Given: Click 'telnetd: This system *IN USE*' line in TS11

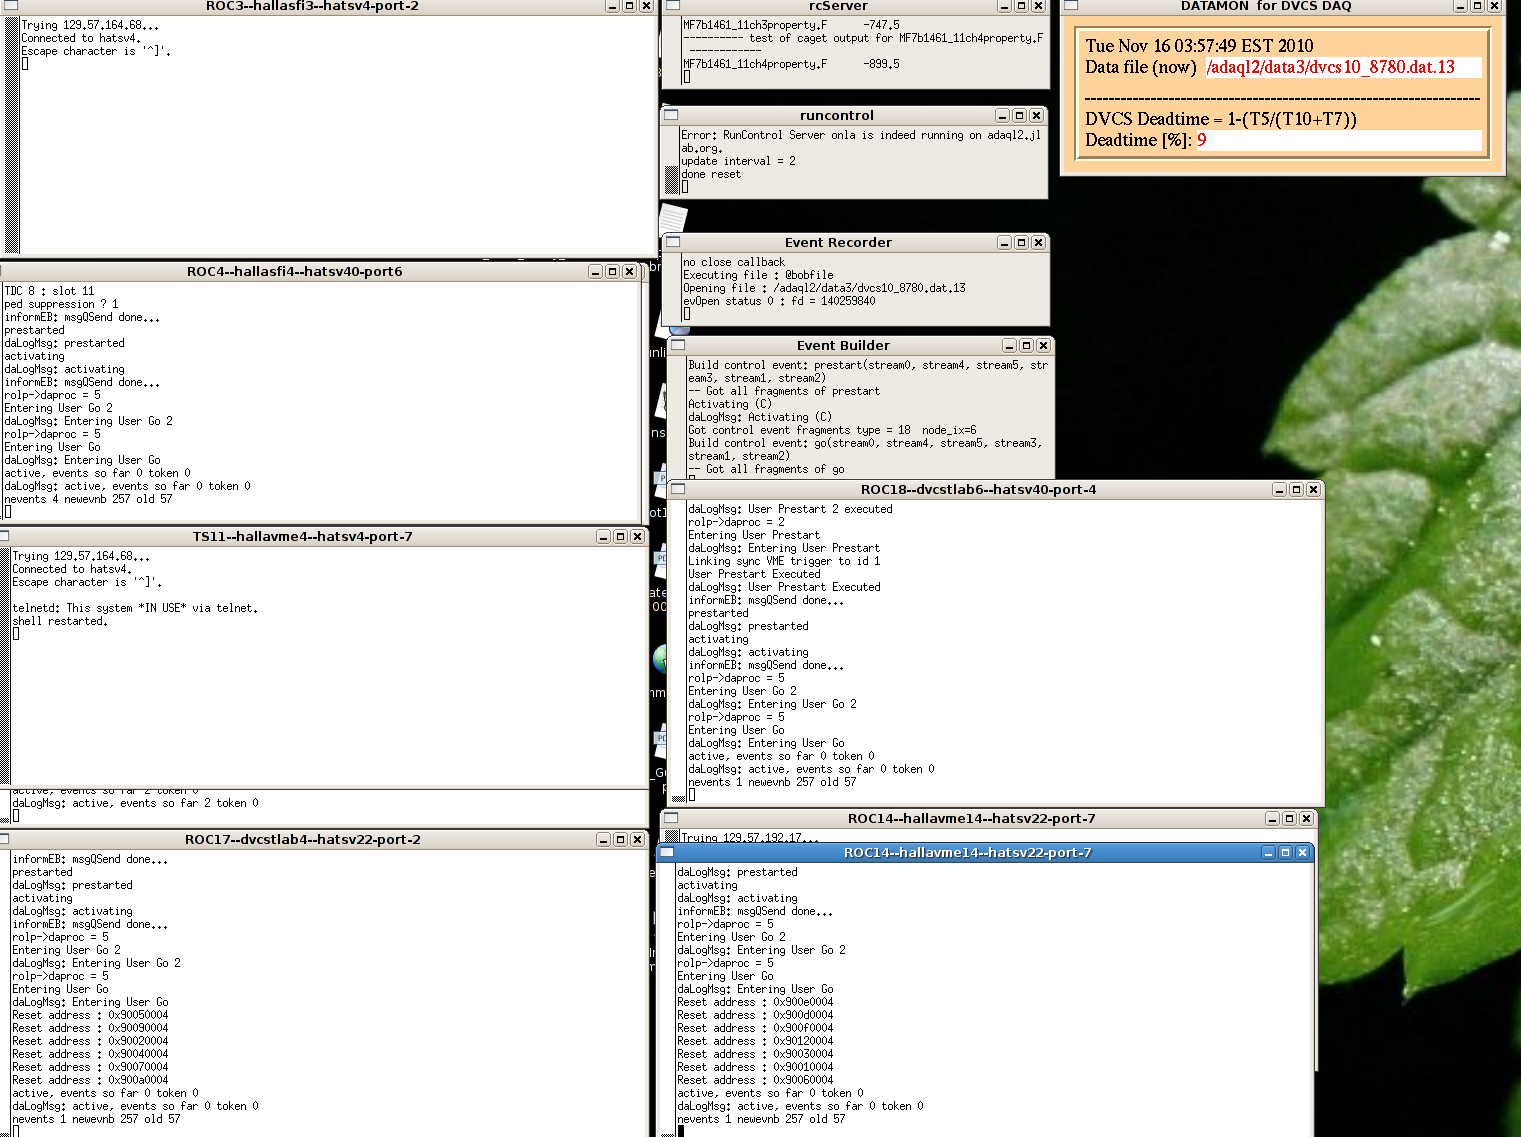Looking at the screenshot, I should coord(135,608).
